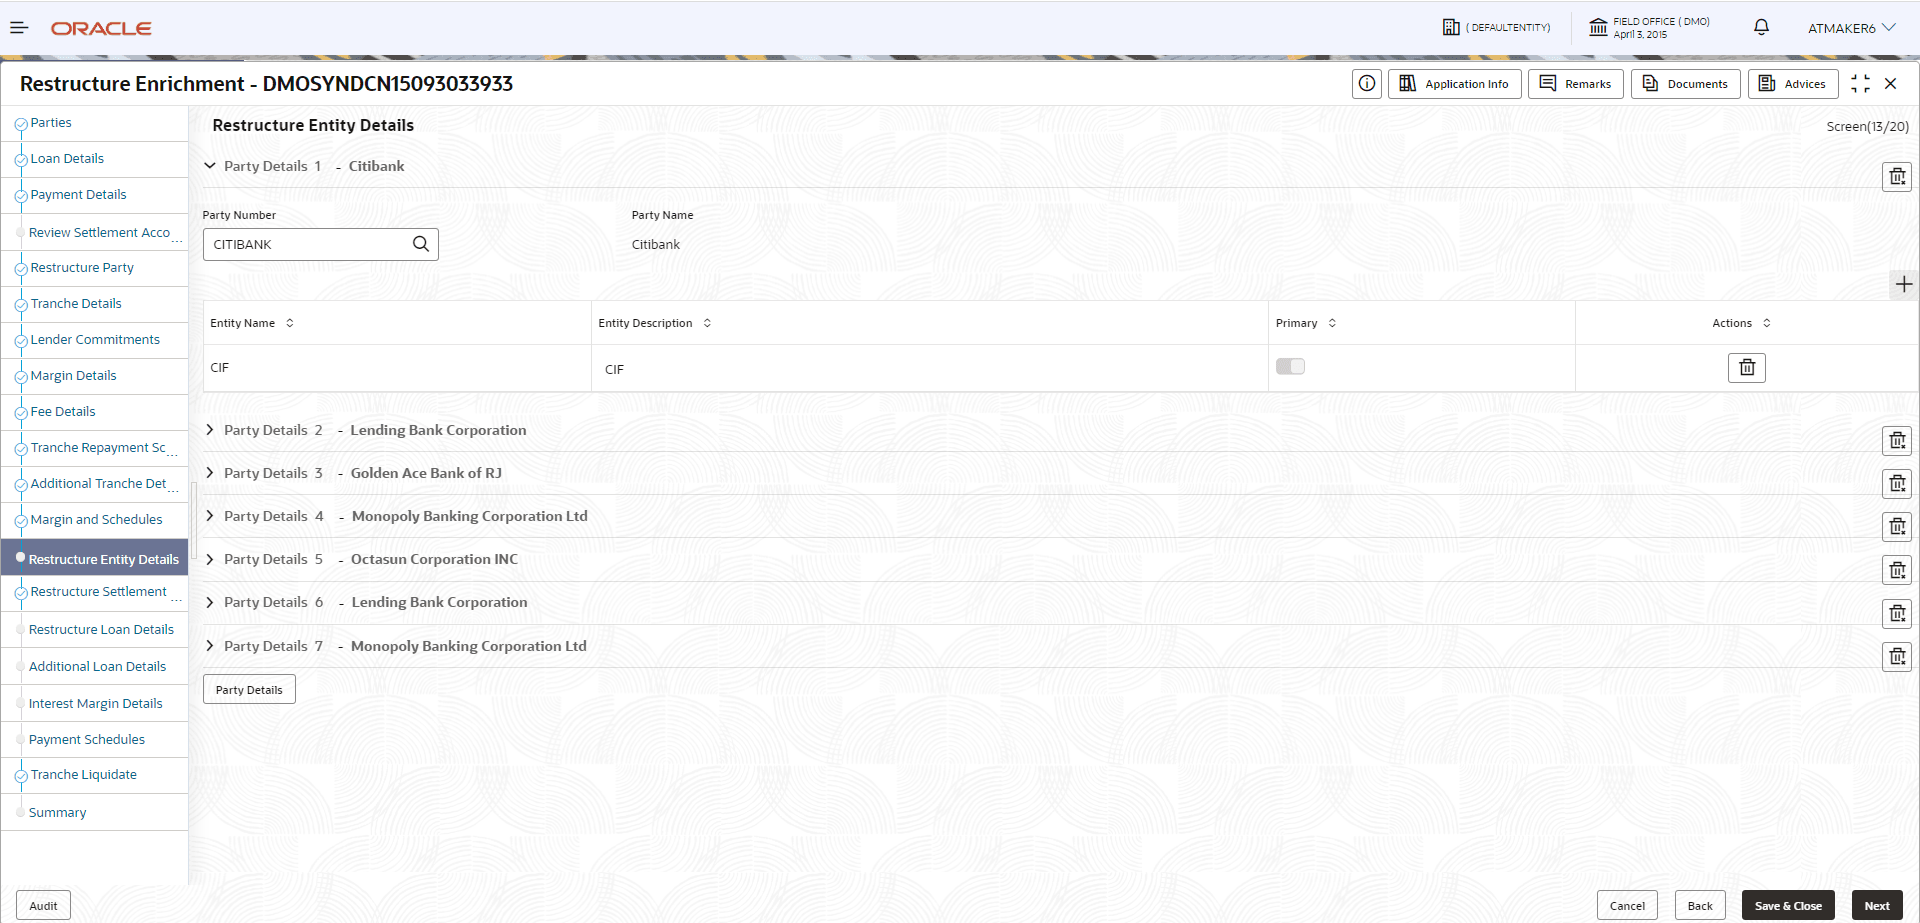Image resolution: width=1920 pixels, height=923 pixels.
Task: Open Tranche Details in the sidebar
Action: point(76,304)
